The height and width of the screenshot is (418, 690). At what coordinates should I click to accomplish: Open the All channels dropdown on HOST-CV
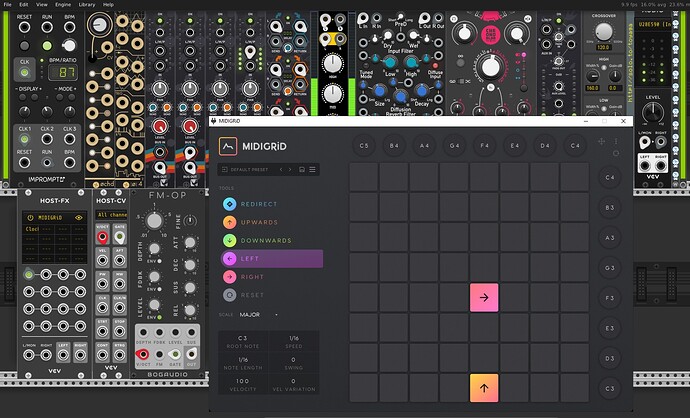click(113, 215)
